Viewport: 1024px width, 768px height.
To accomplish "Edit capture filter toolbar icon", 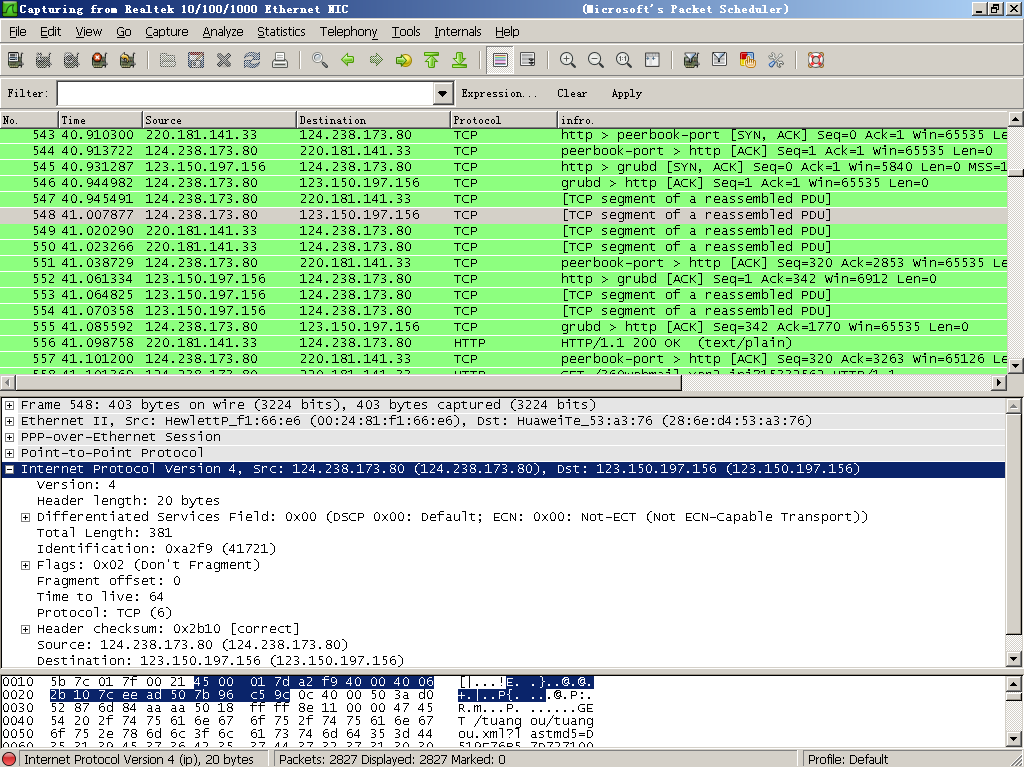I will pos(692,60).
